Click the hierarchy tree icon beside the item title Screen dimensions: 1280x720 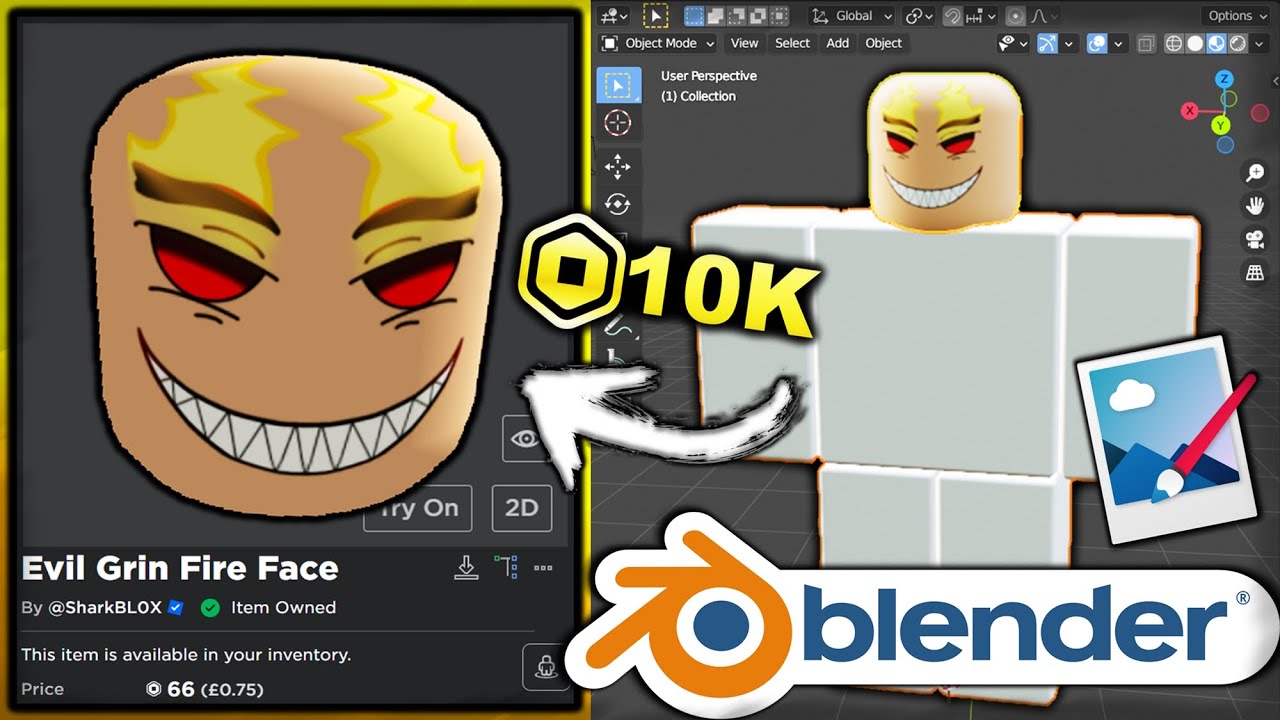coord(506,568)
